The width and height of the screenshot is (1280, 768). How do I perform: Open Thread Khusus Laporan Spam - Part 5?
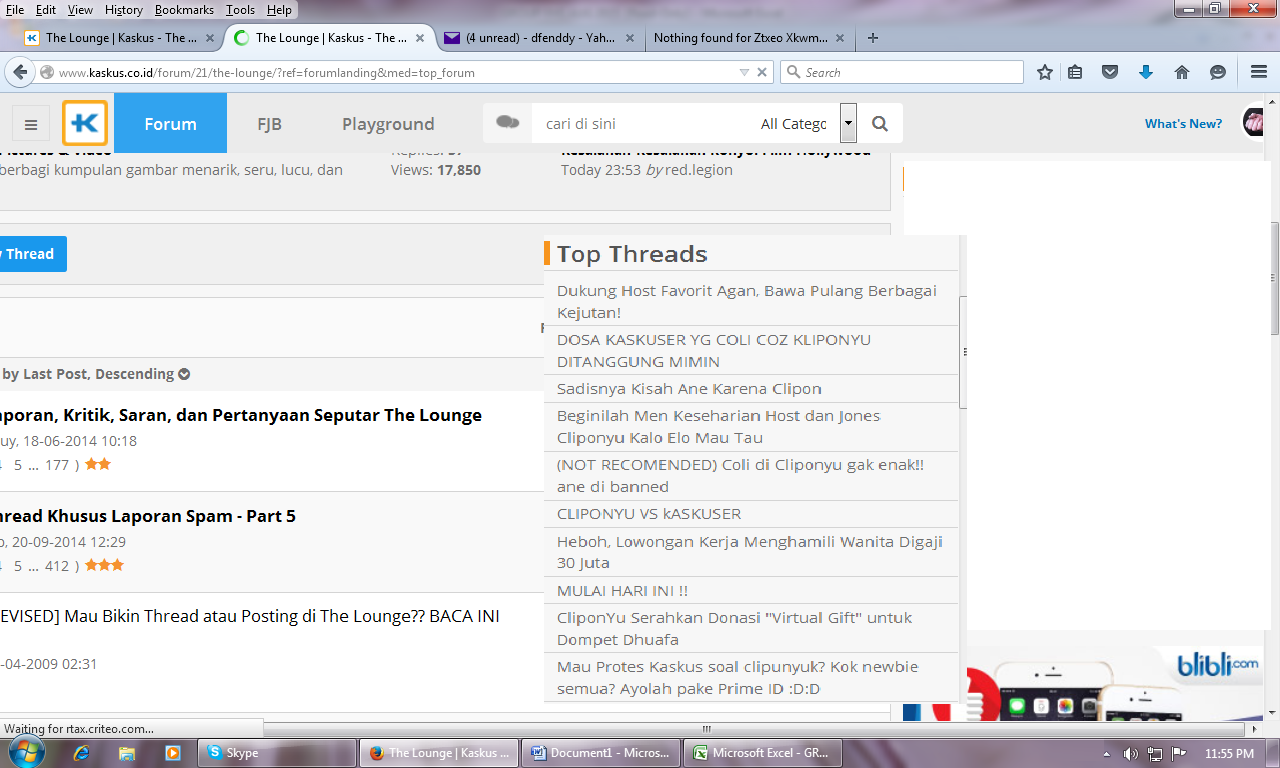[147, 516]
